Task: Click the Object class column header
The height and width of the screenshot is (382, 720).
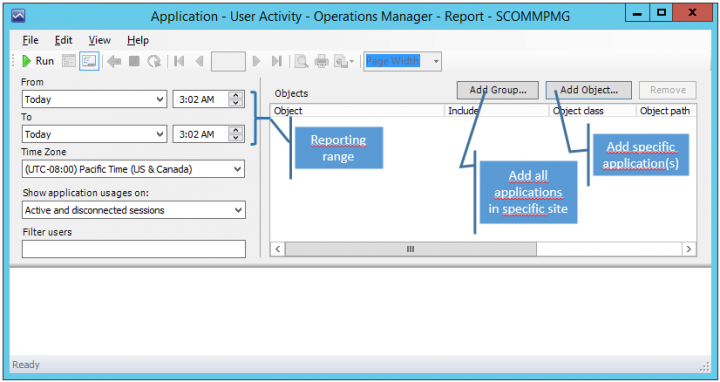Action: pos(593,111)
